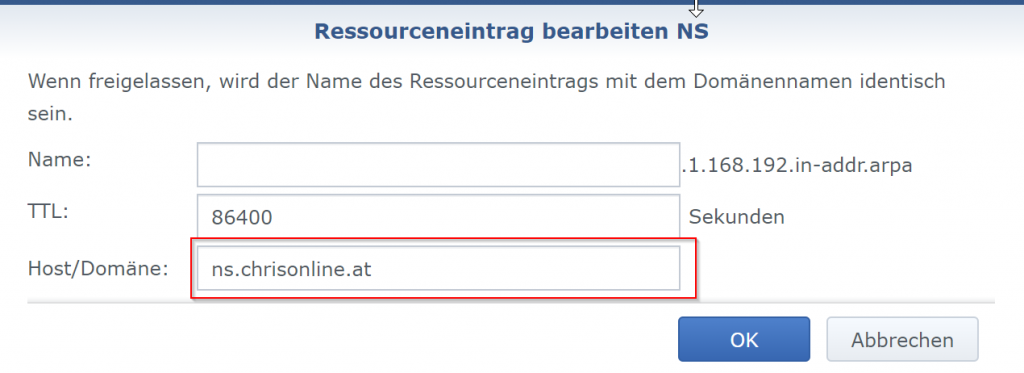This screenshot has width=1024, height=373.
Task: Select the Host/Domäne field with ns.chrisonline.at
Action: (438, 268)
